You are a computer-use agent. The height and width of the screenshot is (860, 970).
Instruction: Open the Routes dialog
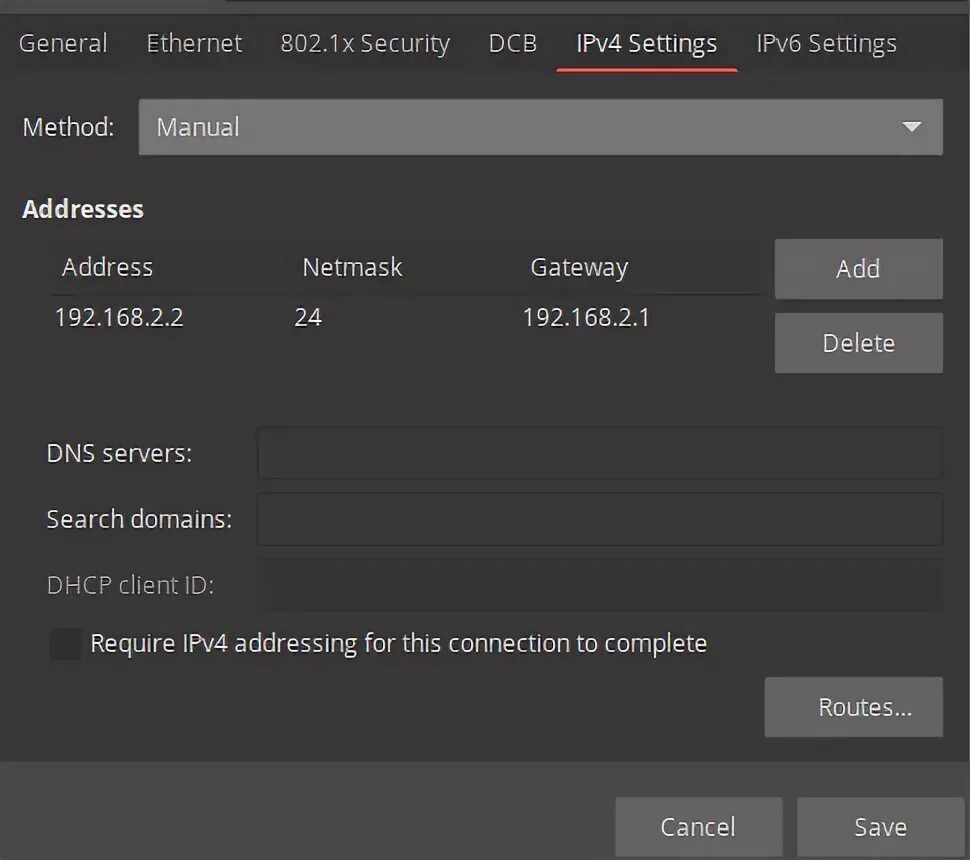854,707
